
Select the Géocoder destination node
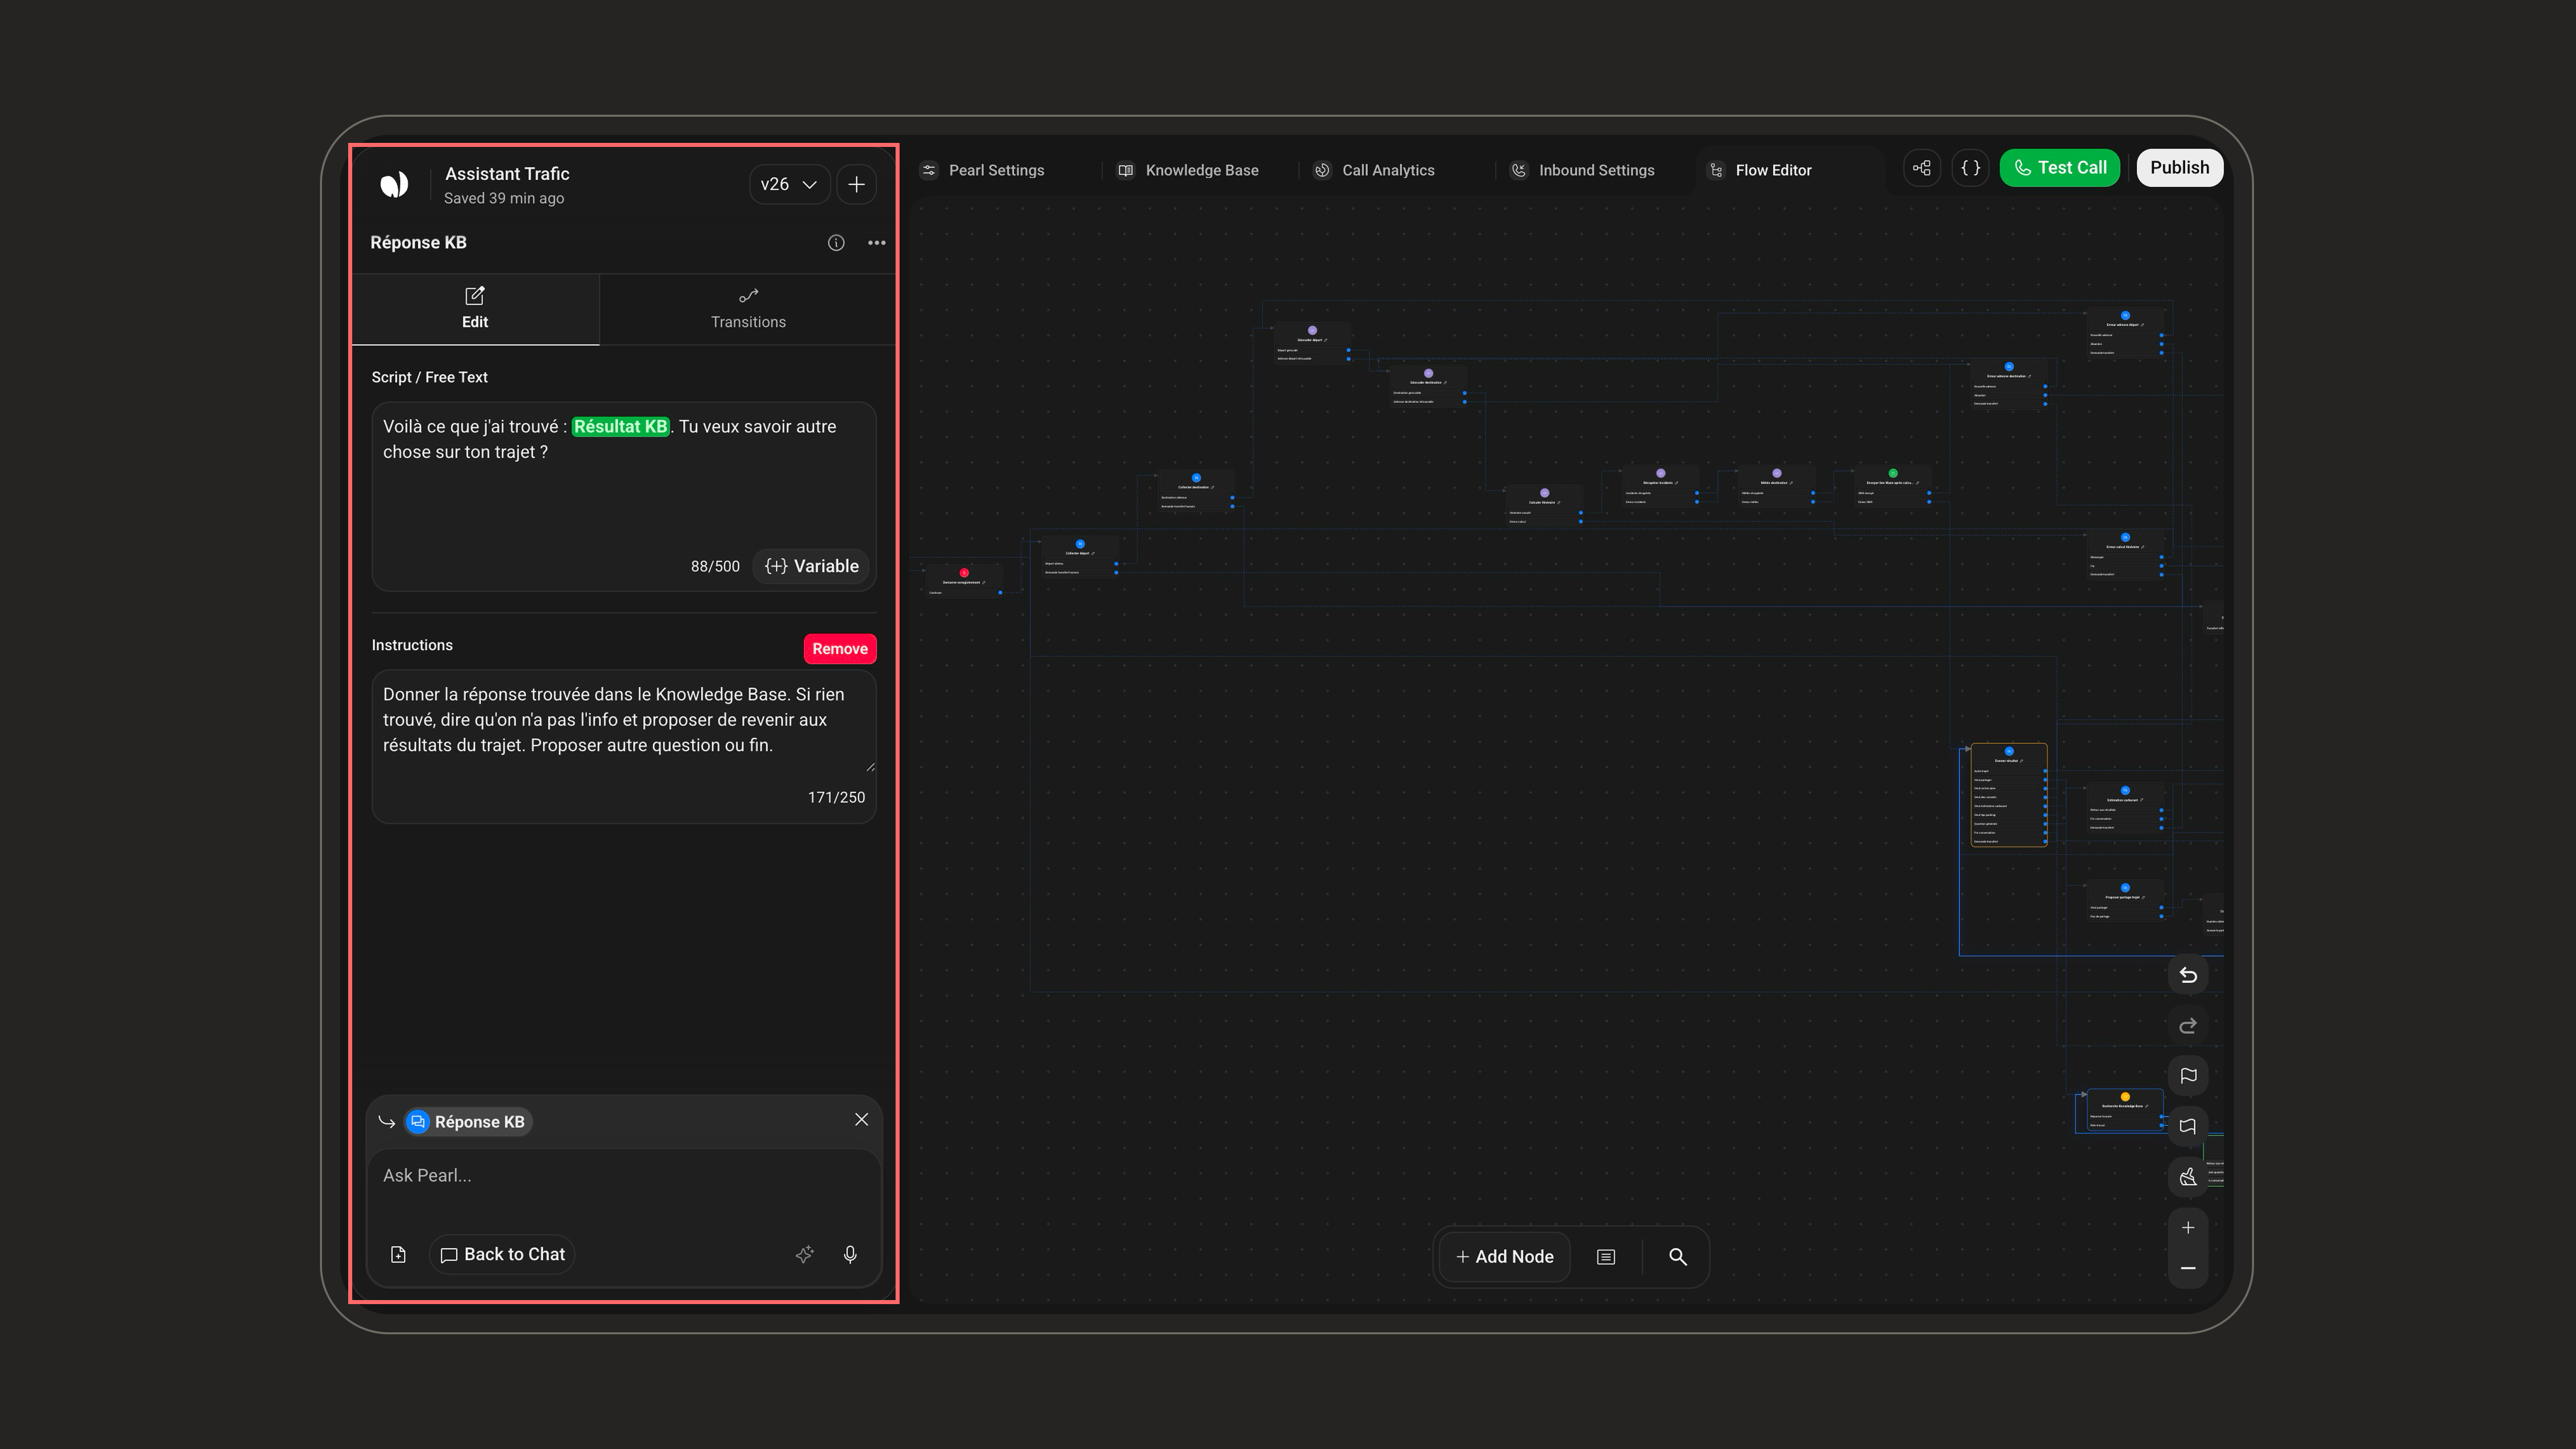pos(1428,386)
